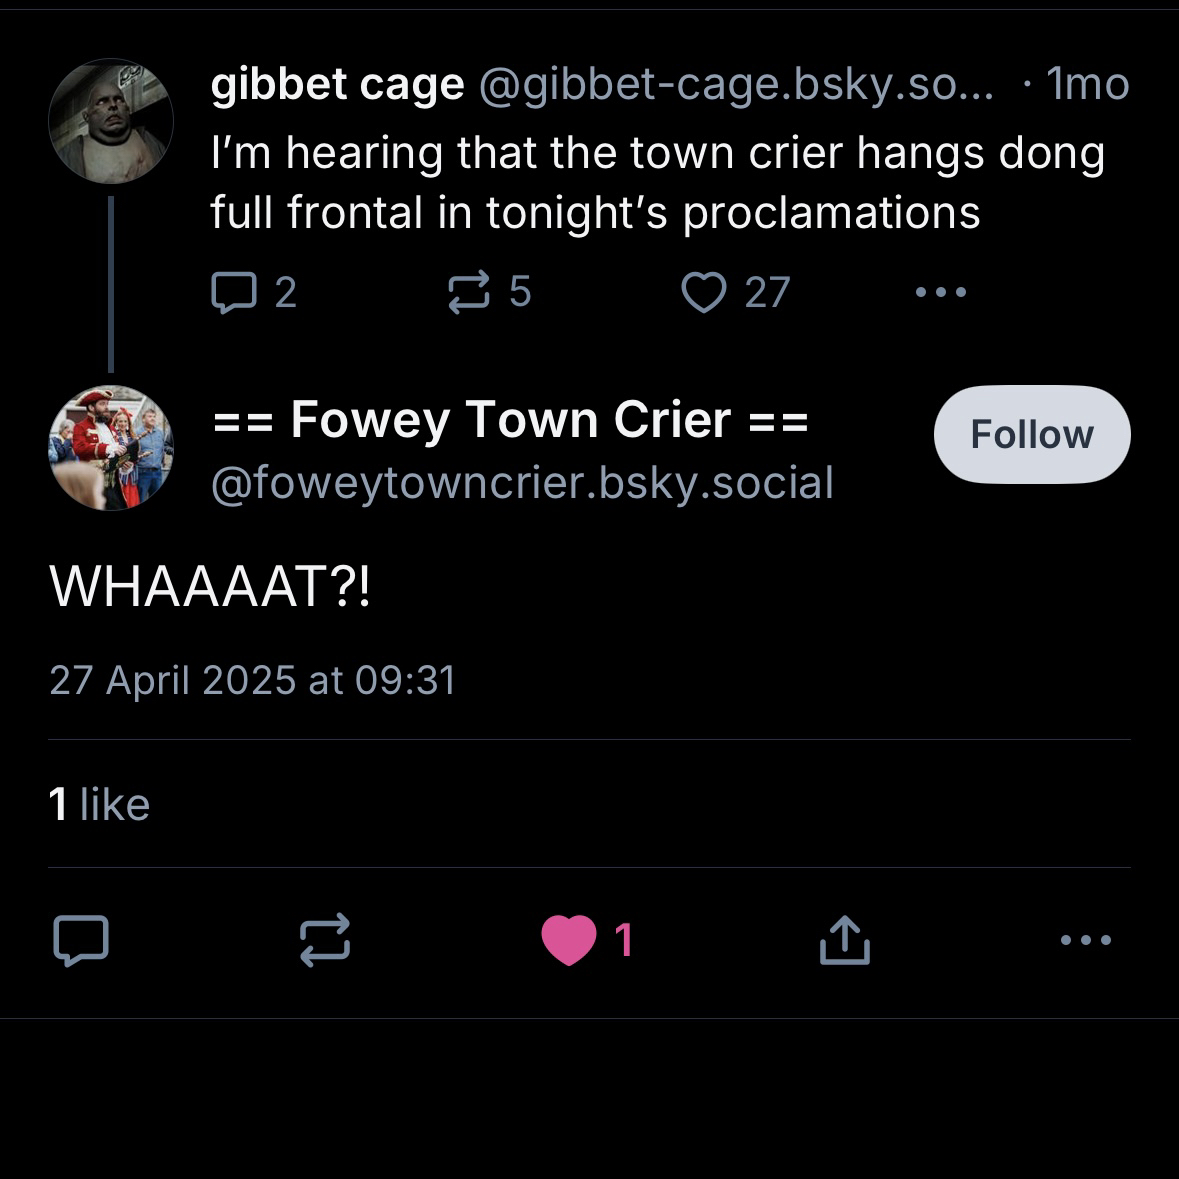Open the Fowey Town Crier display name
This screenshot has width=1179, height=1179.
(x=510, y=419)
